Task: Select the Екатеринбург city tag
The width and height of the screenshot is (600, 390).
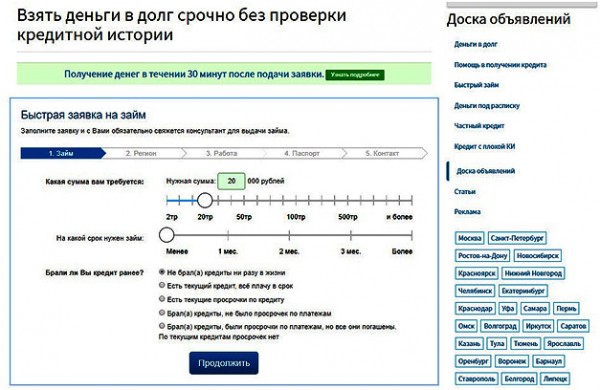Action: (x=523, y=291)
